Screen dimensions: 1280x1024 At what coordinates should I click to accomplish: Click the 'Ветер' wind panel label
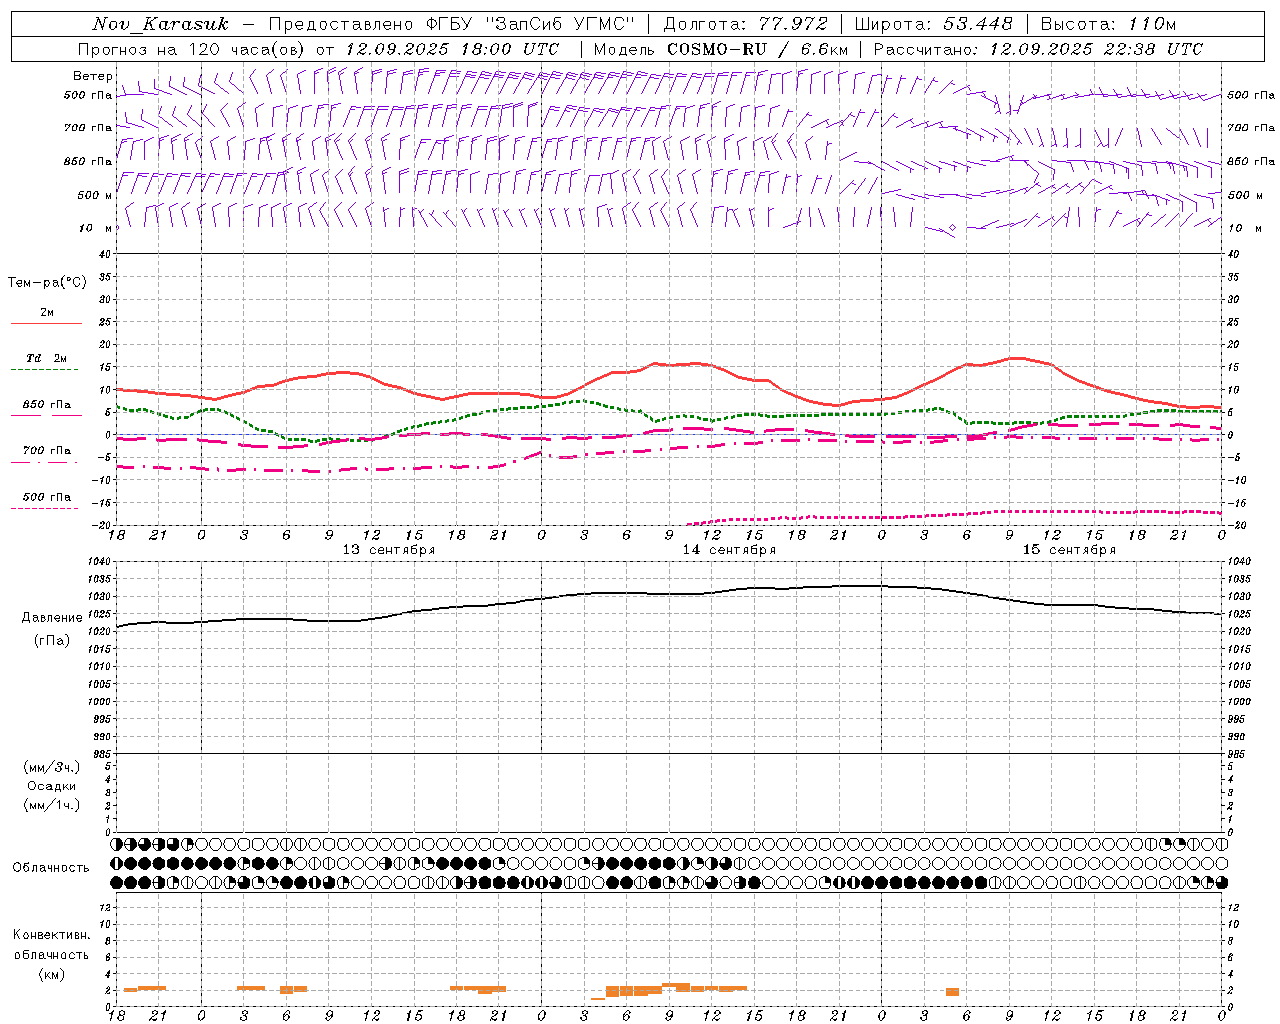coord(92,76)
